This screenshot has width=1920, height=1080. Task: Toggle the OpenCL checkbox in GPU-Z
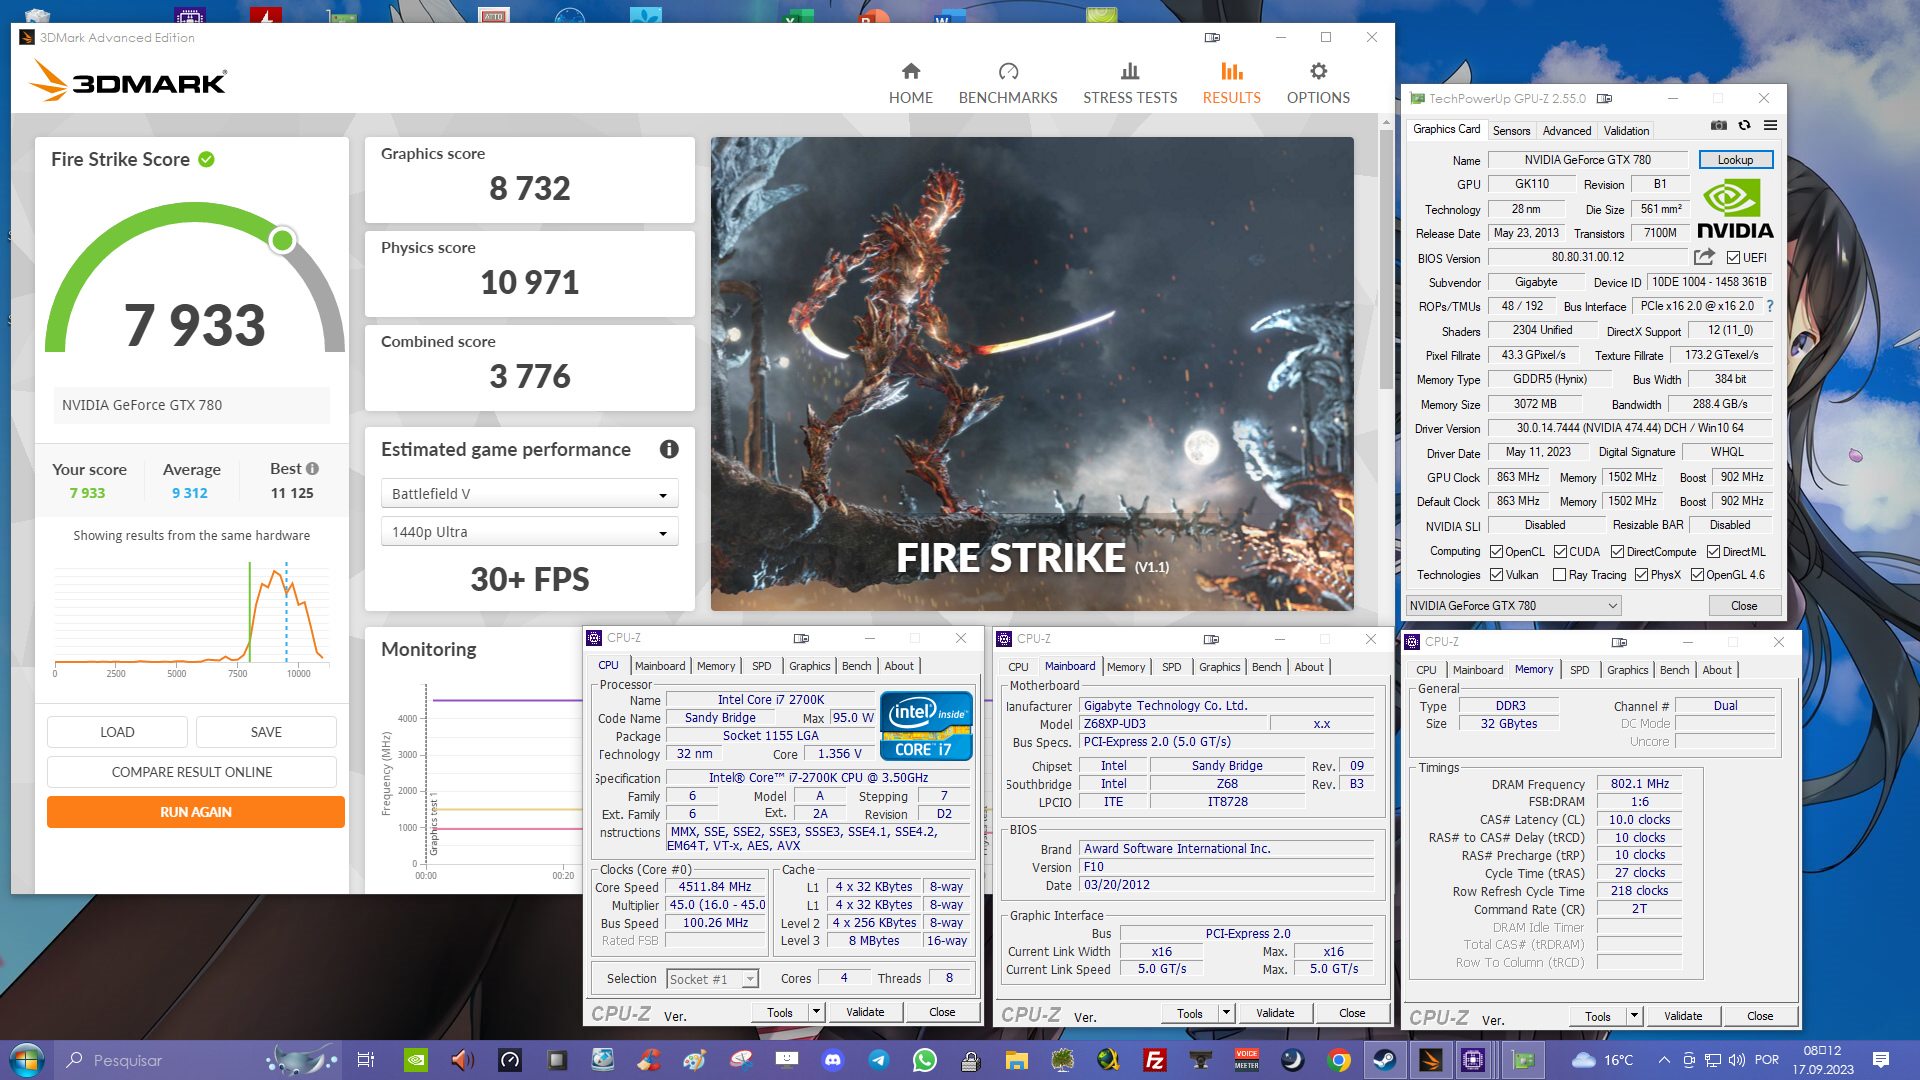[1496, 551]
